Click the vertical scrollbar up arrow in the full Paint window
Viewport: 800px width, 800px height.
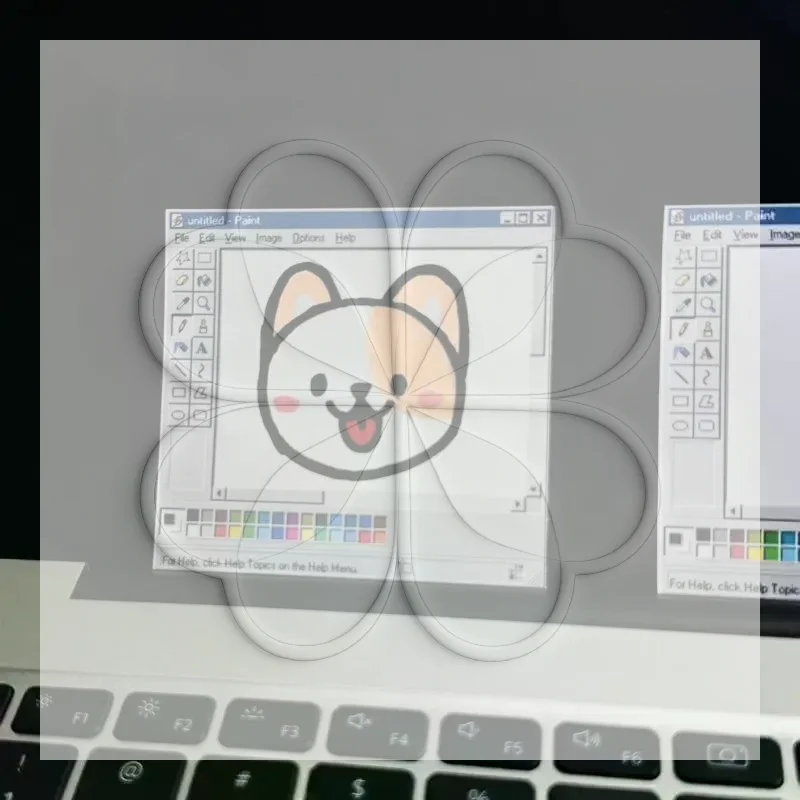pyautogui.click(x=539, y=256)
